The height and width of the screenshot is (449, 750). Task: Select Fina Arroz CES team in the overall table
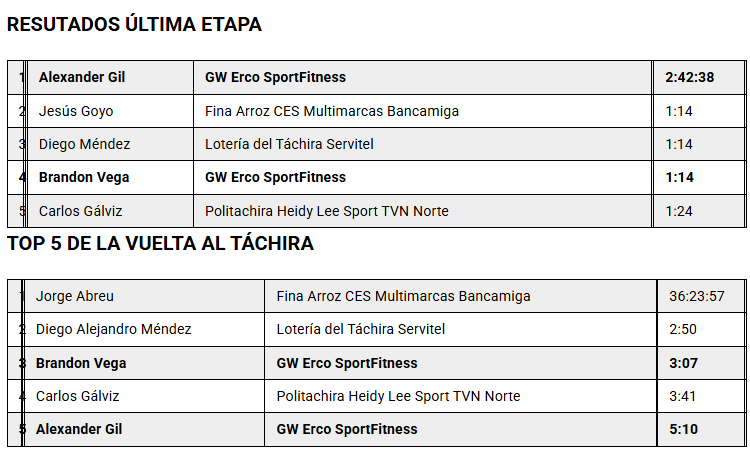click(x=403, y=296)
